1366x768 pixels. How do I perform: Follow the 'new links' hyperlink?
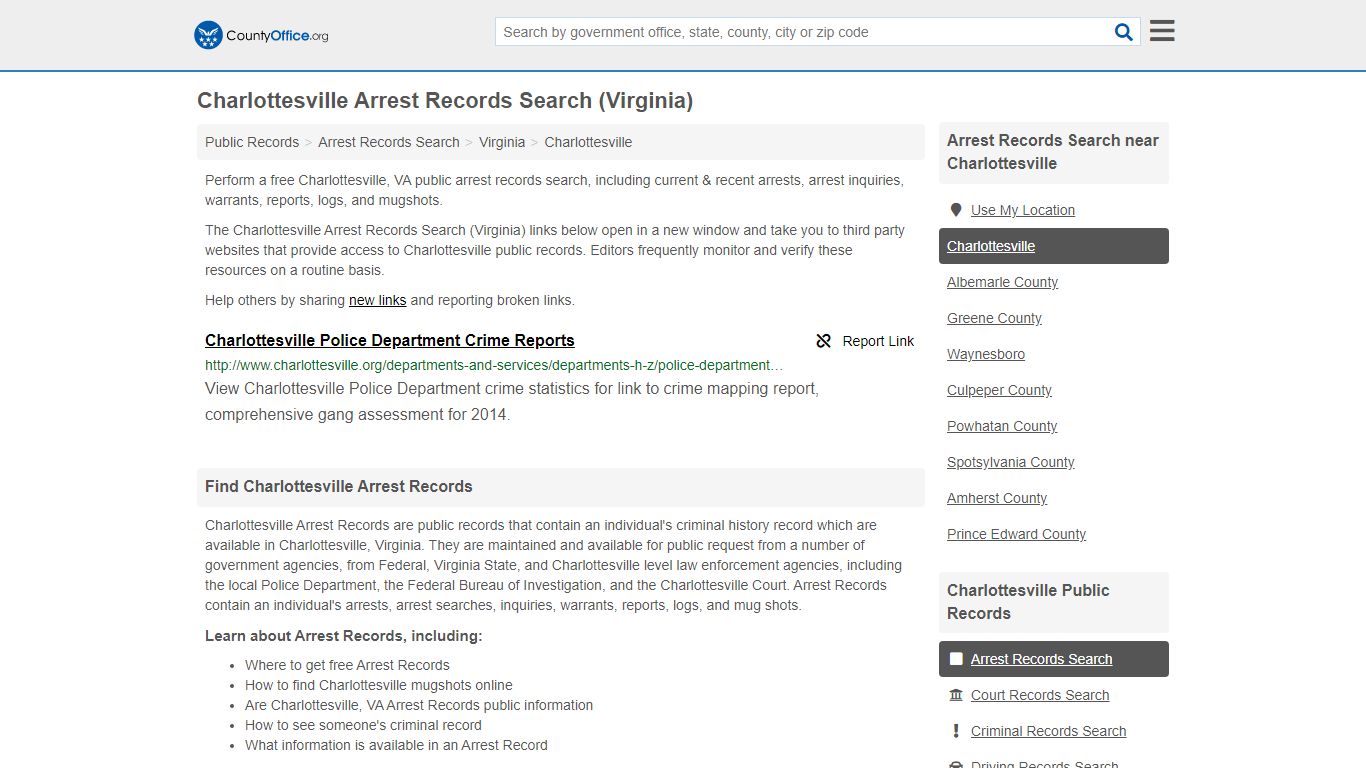click(377, 300)
